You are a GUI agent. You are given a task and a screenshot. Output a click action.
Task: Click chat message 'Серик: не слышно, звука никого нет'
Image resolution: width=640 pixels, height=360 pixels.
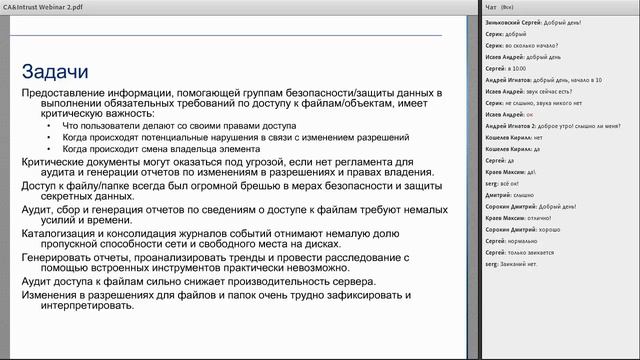click(x=533, y=103)
